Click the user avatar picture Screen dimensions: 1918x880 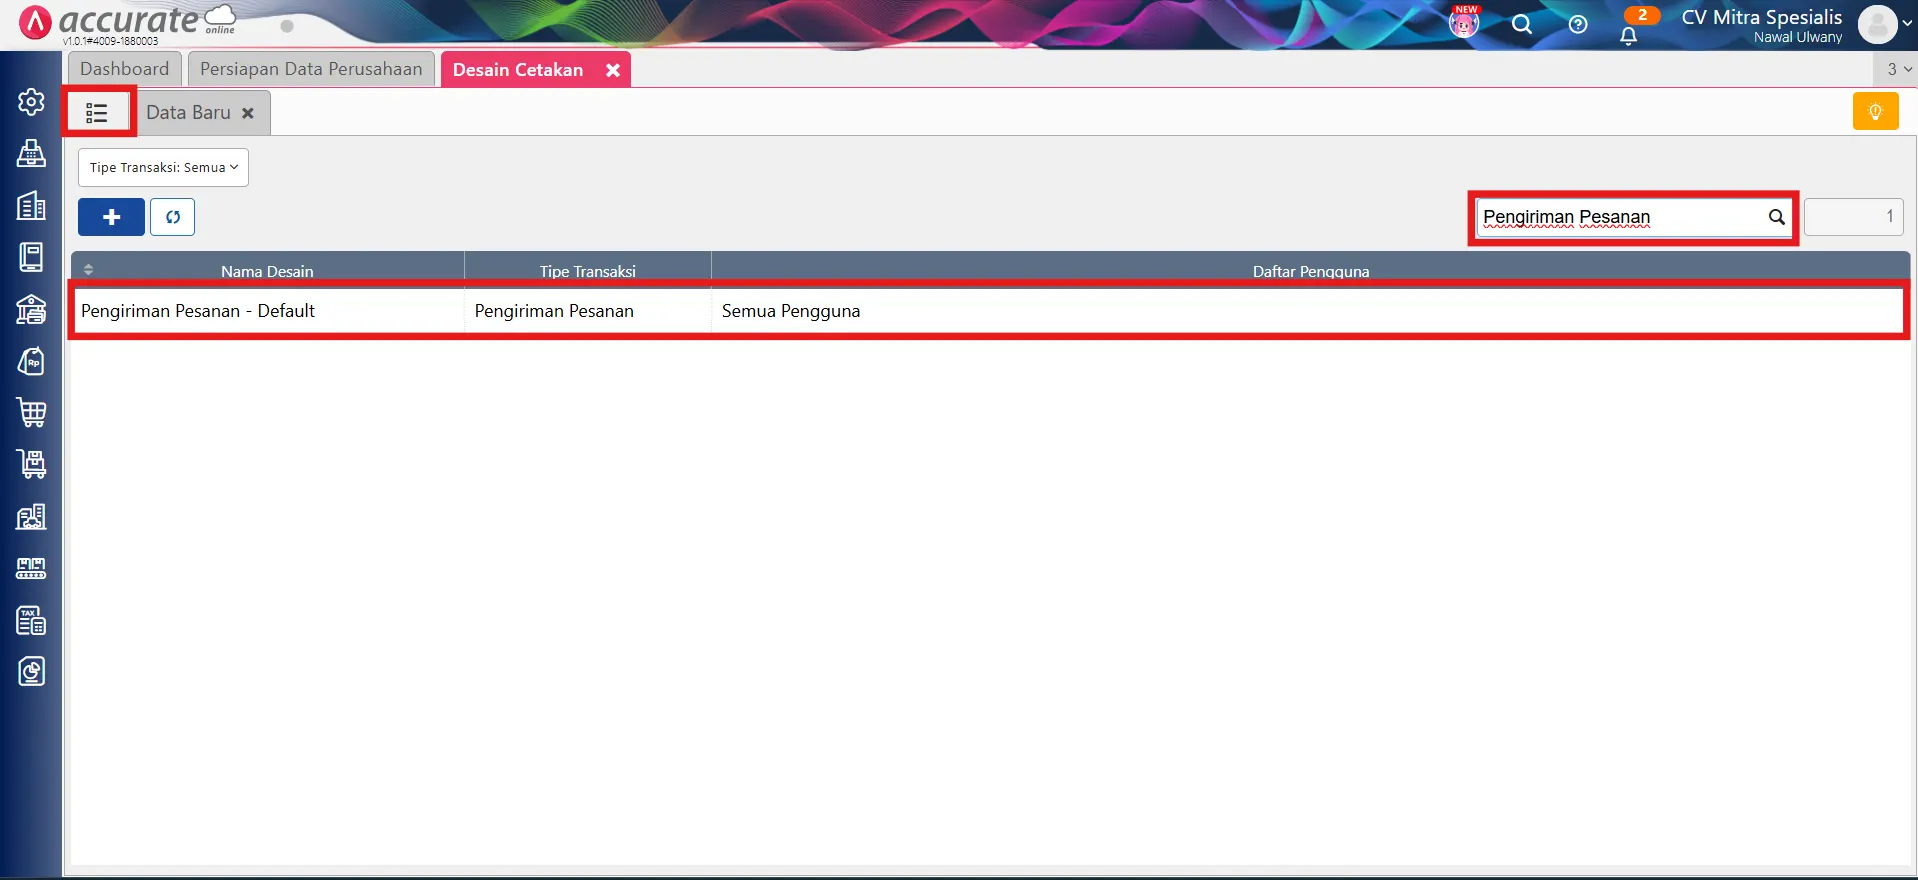click(1877, 24)
